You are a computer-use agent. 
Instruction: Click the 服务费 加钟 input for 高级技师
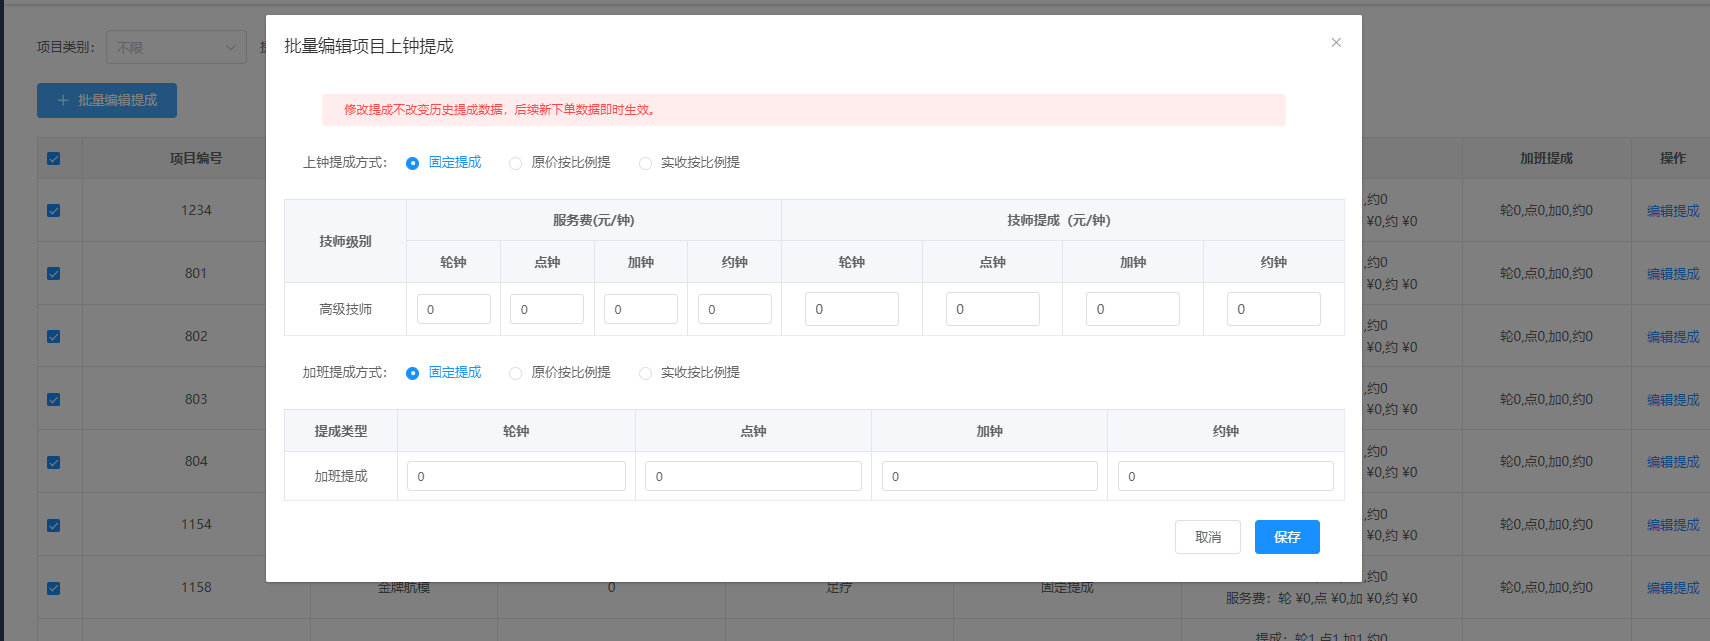coord(641,309)
